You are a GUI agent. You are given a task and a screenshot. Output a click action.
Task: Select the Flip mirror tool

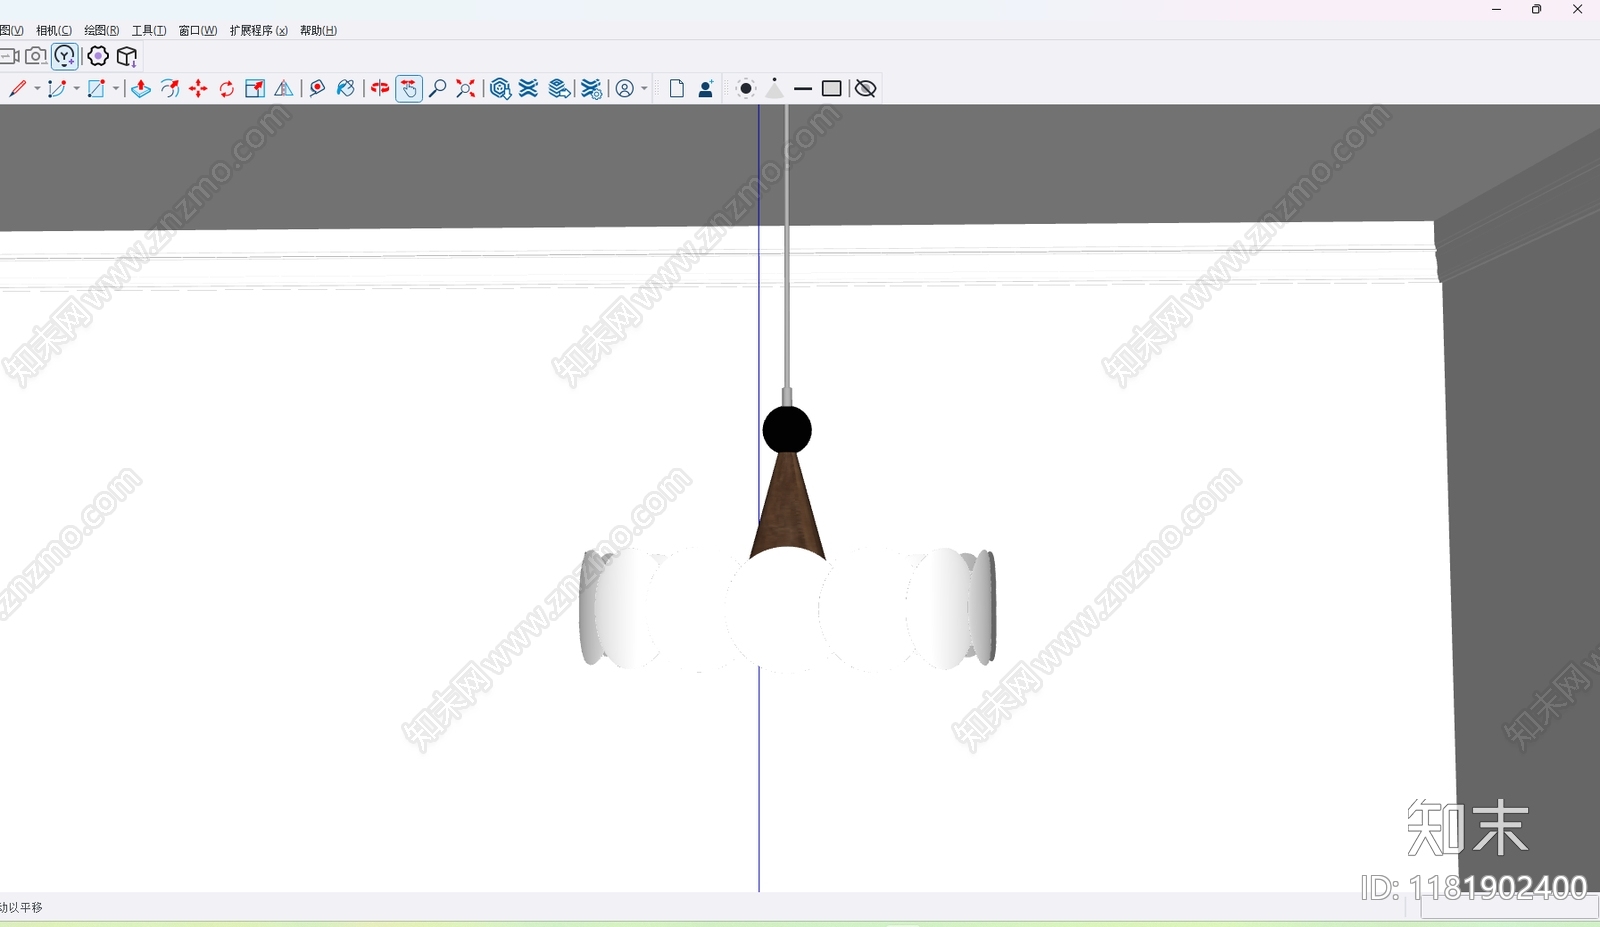pos(284,89)
